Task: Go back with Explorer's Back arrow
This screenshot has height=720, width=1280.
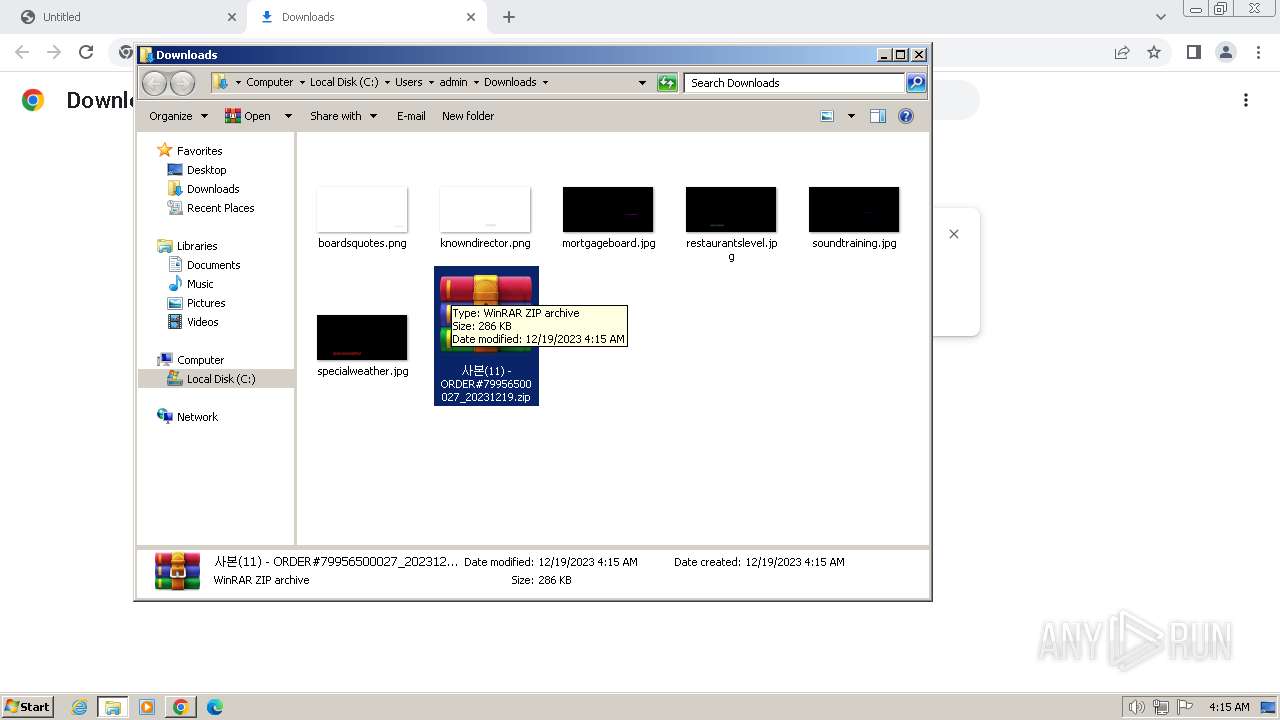Action: click(x=154, y=83)
